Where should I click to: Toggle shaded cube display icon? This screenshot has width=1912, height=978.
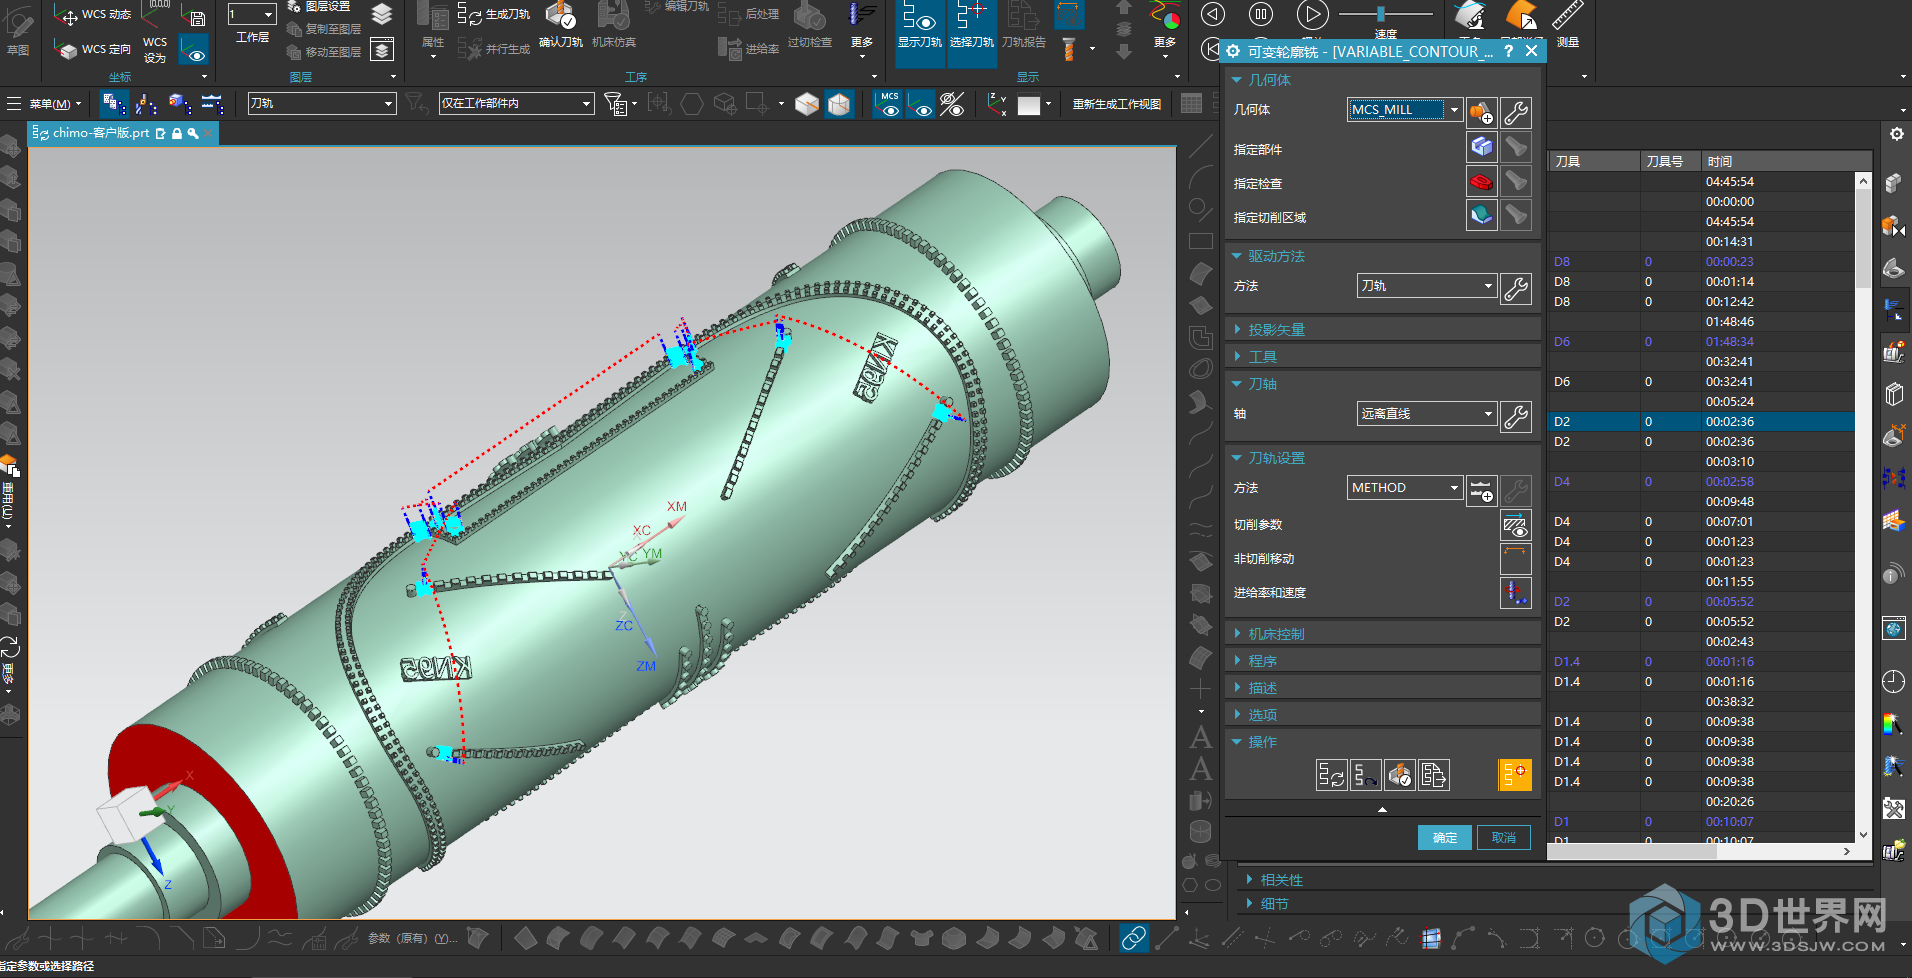[839, 104]
